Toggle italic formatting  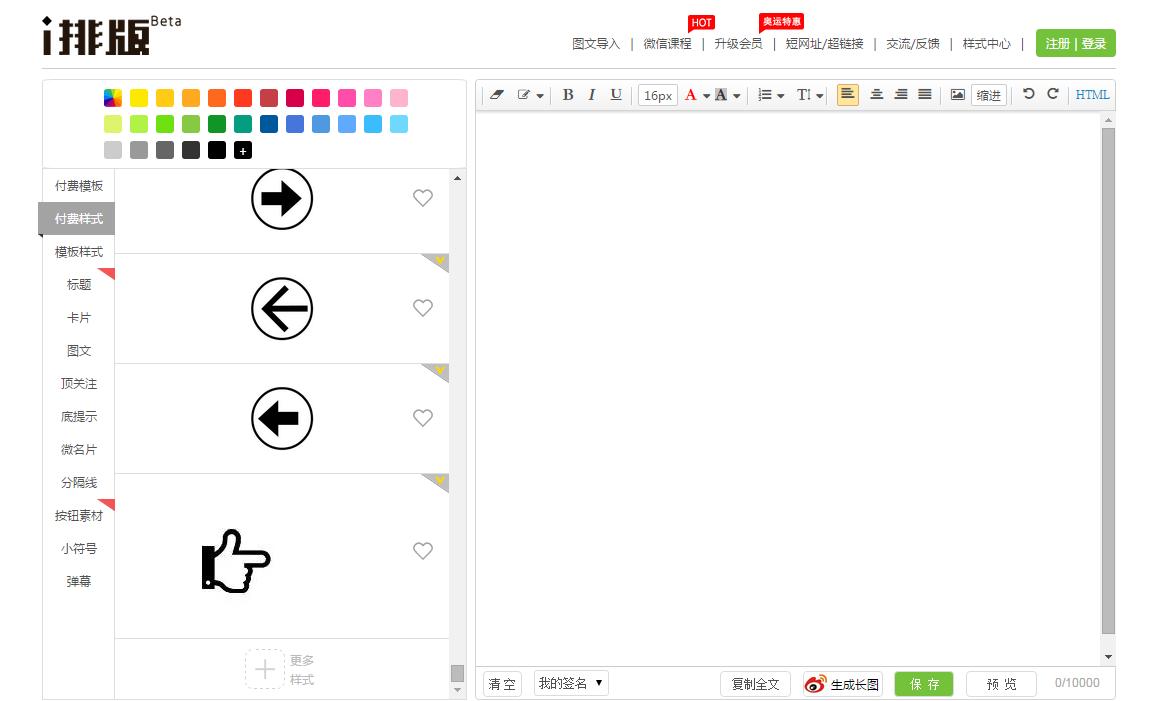tap(591, 95)
